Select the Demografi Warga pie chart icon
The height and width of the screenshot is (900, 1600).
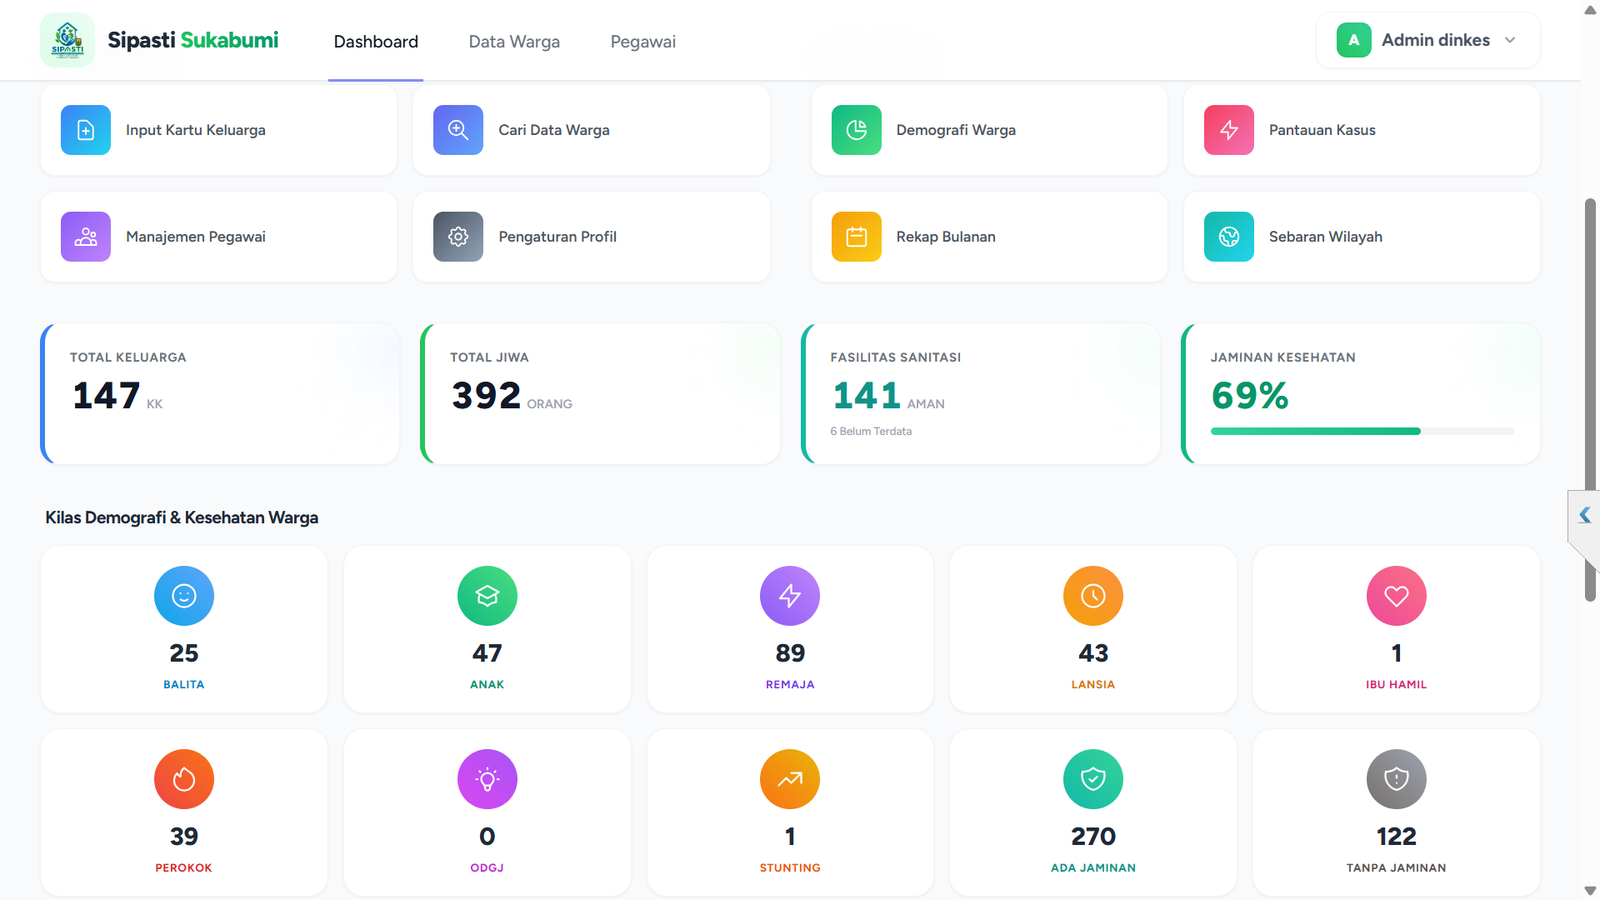(856, 130)
